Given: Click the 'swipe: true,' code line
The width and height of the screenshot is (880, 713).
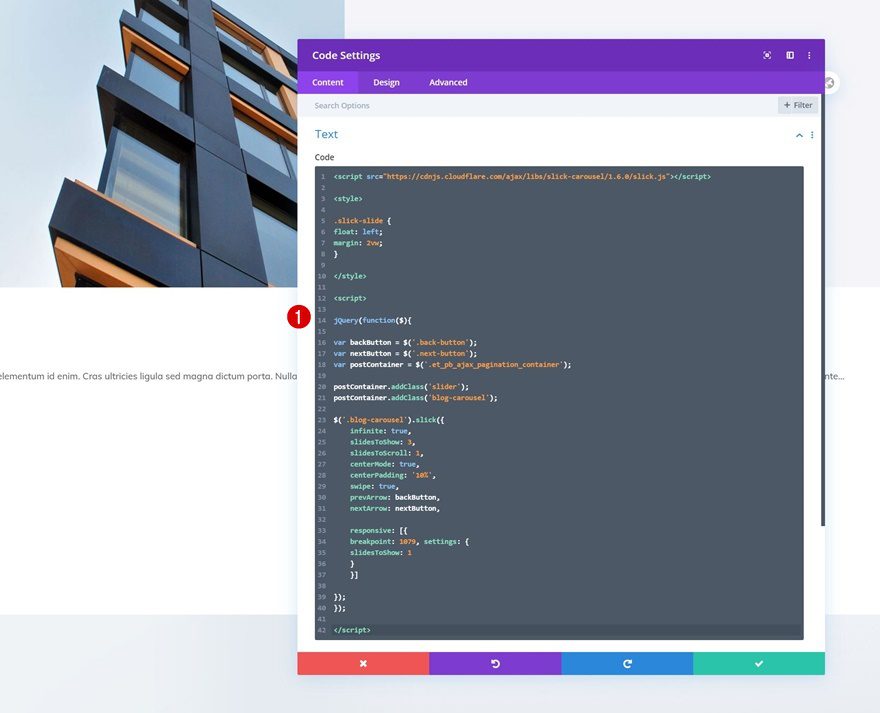Looking at the screenshot, I should coord(374,487).
